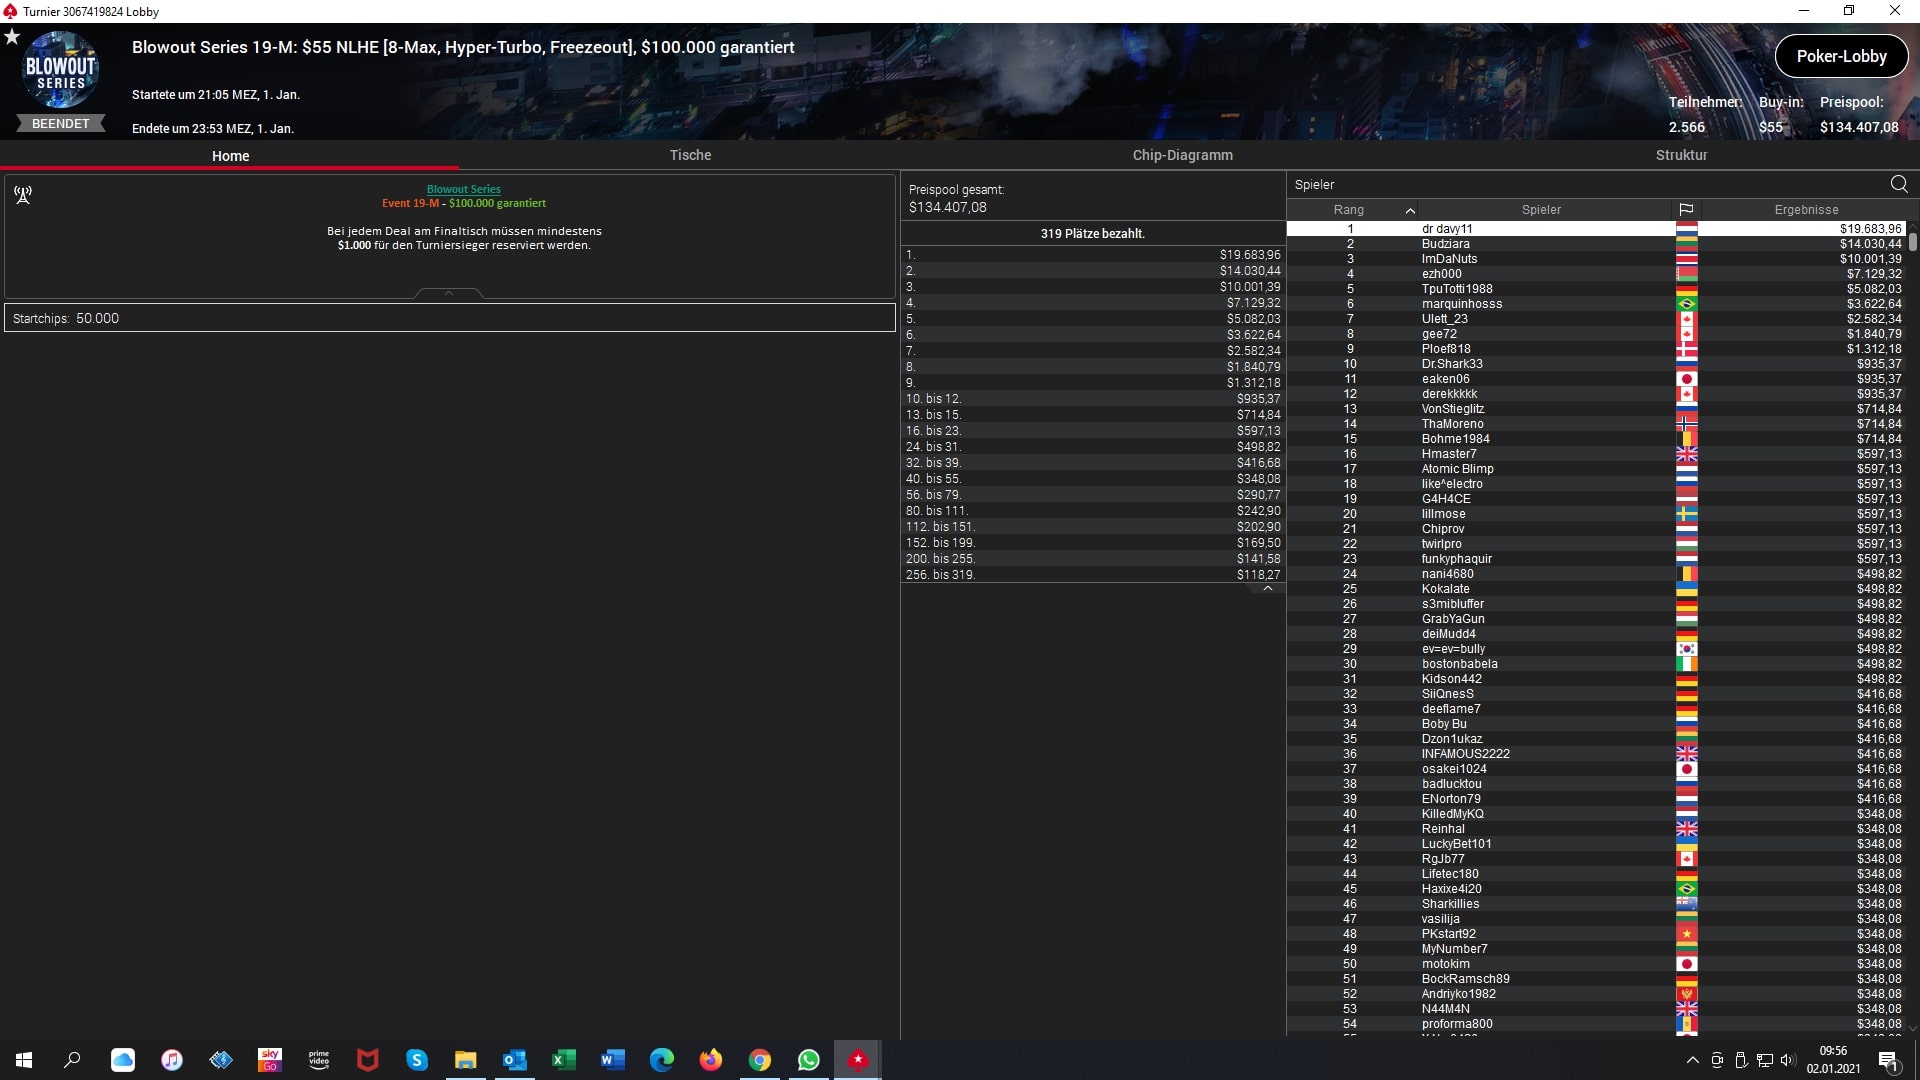Viewport: 1920px width, 1080px height.
Task: Click the flag column header icon
Action: (1686, 210)
